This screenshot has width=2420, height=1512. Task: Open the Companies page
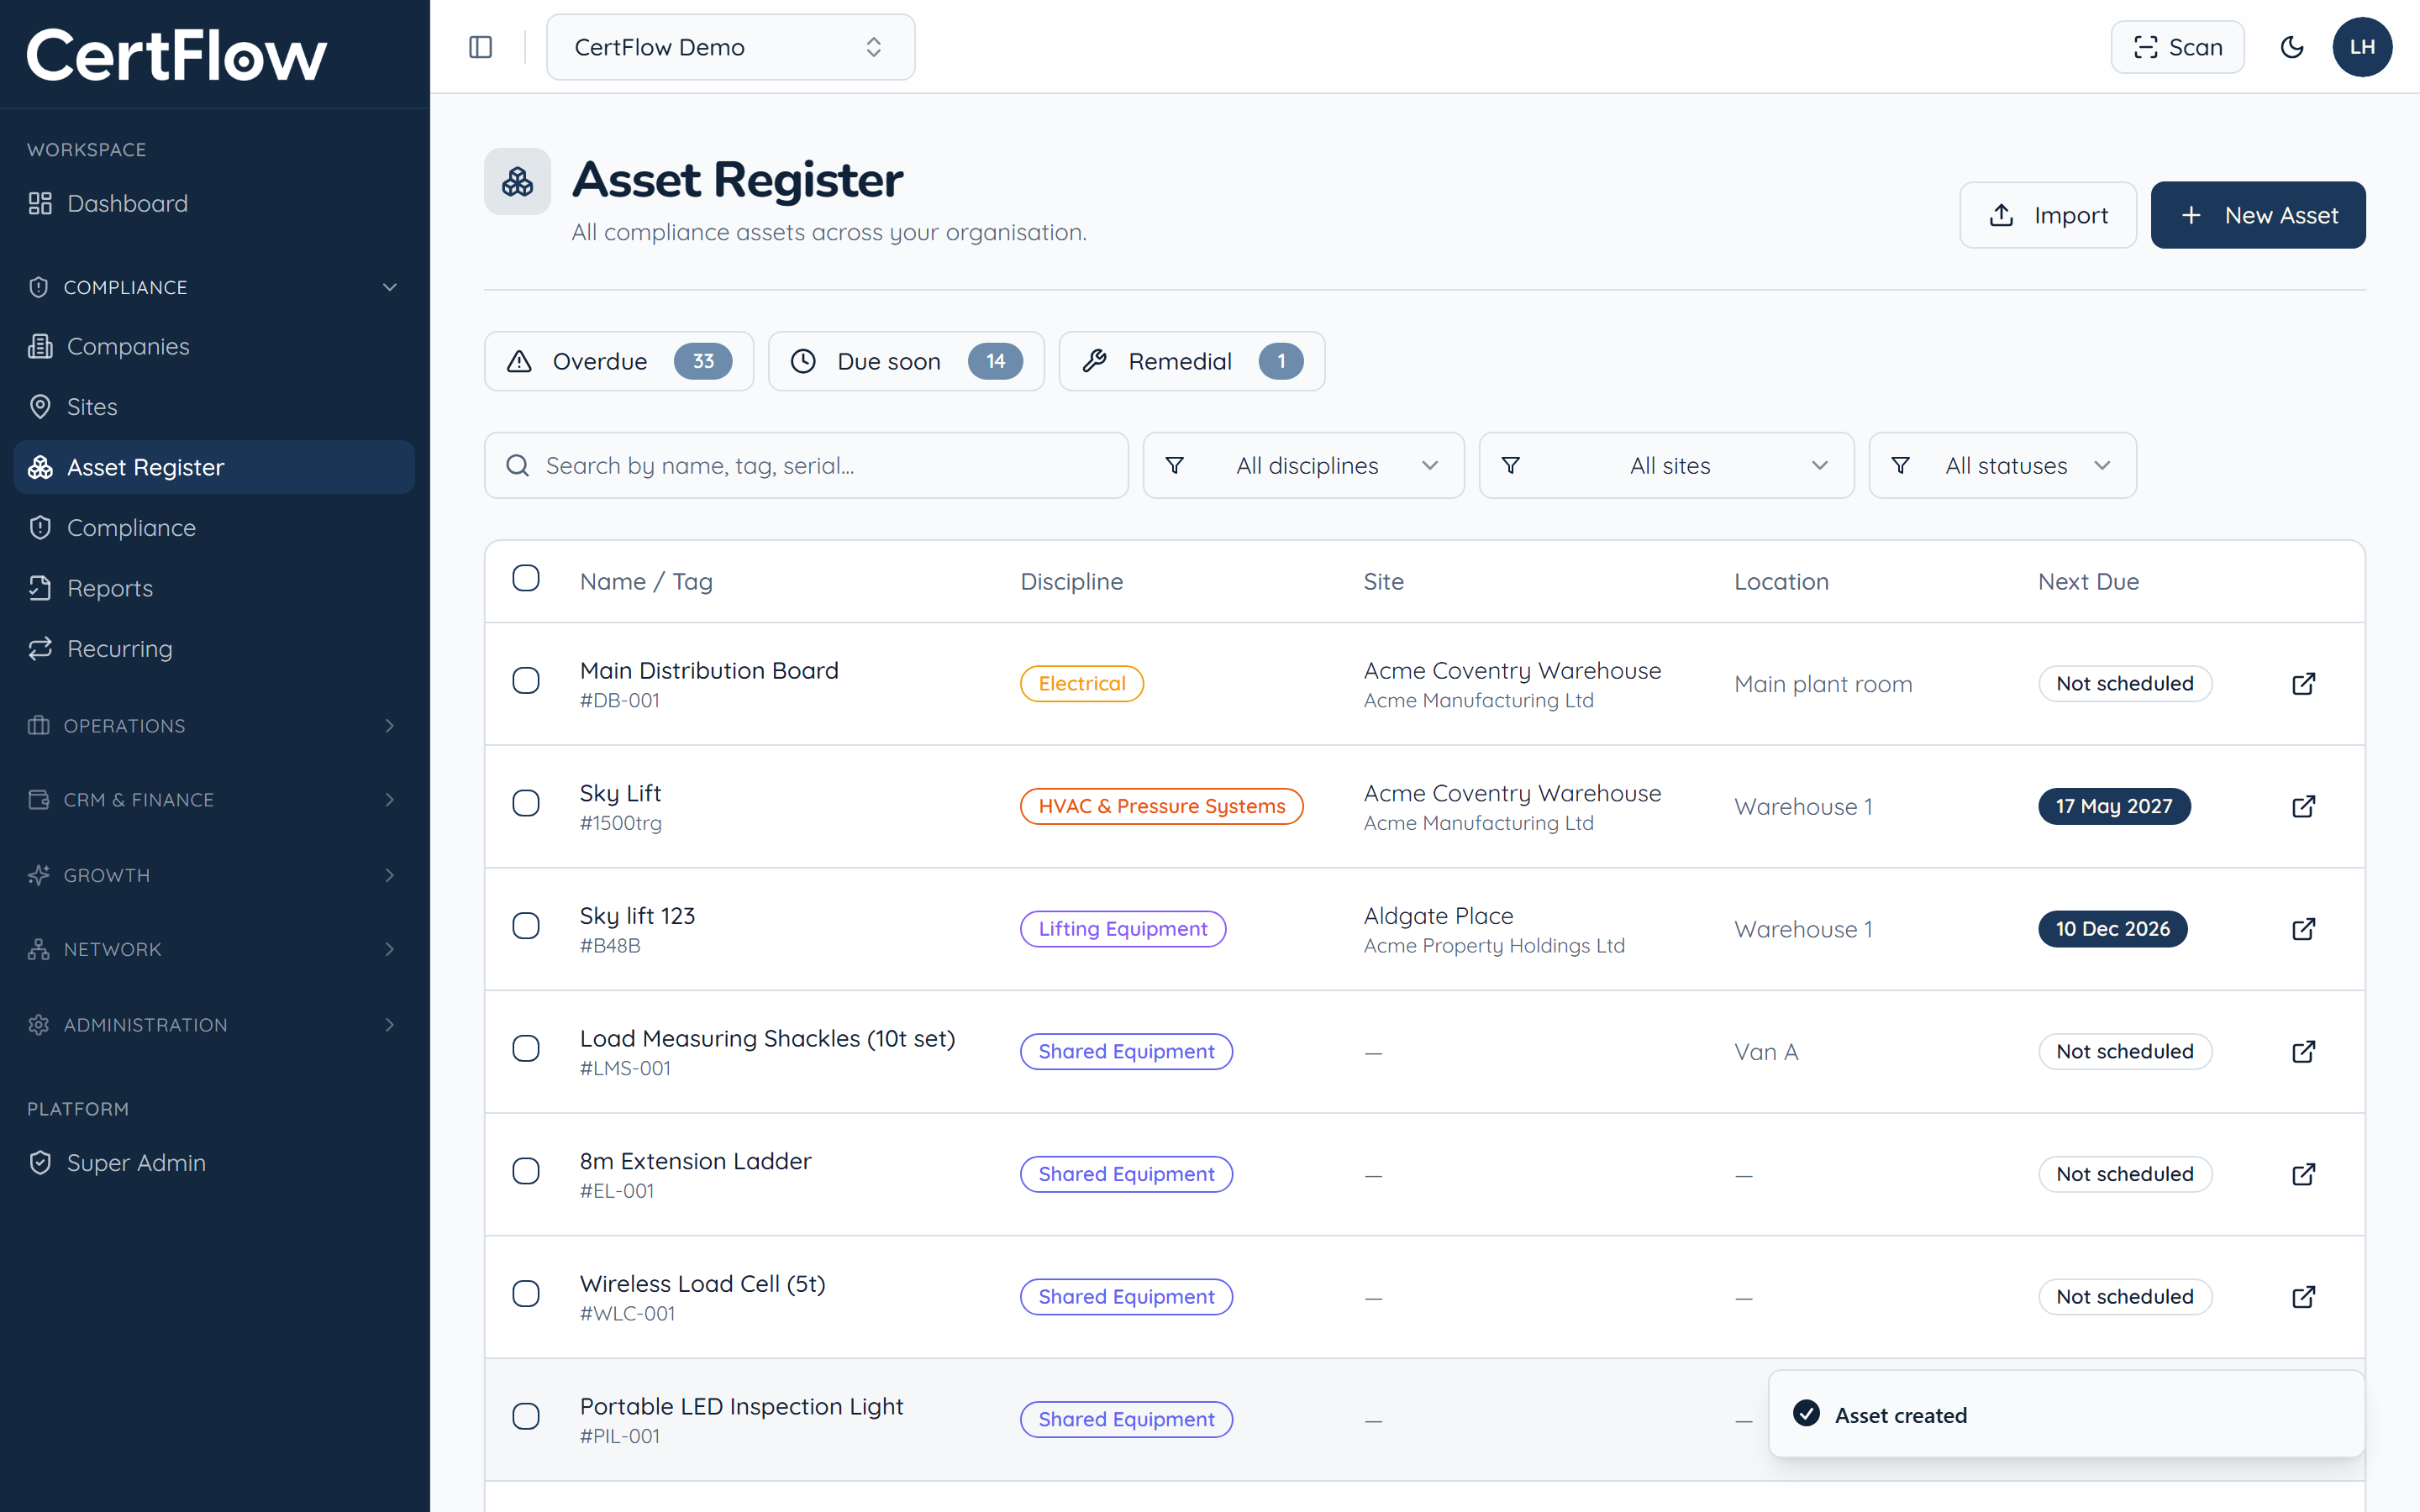[x=214, y=346]
